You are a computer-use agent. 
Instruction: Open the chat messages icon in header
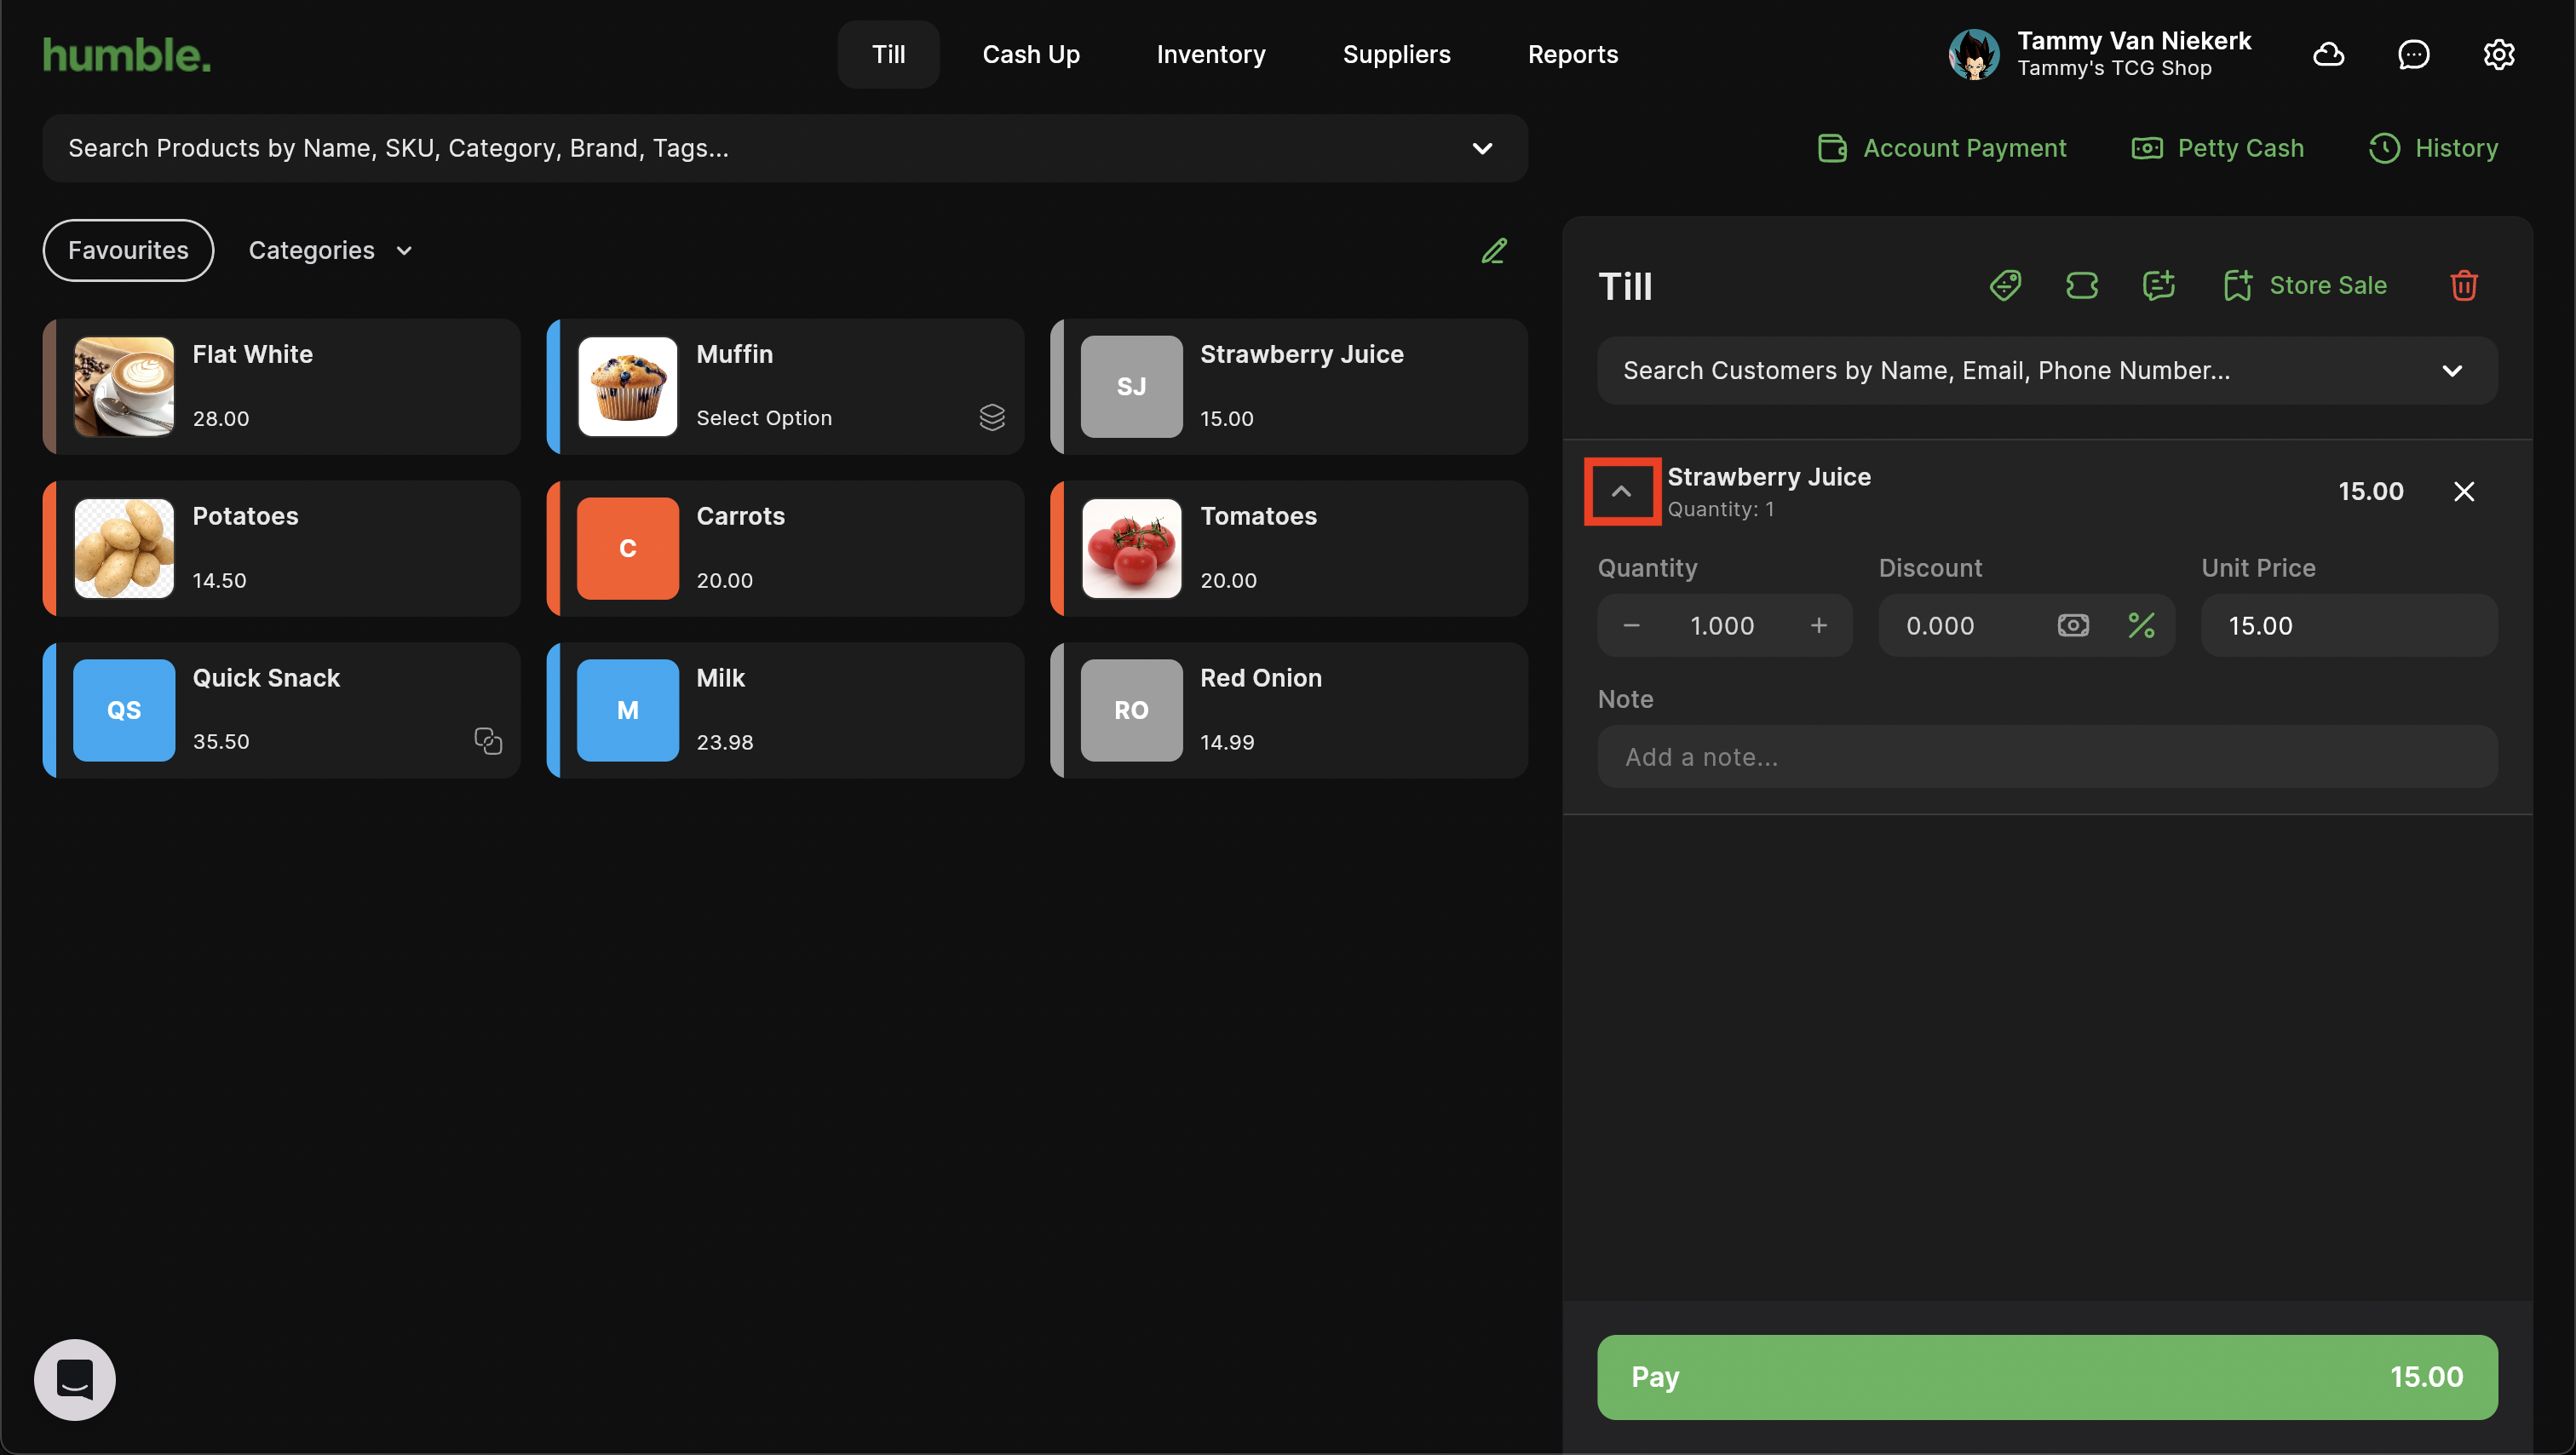2414,54
